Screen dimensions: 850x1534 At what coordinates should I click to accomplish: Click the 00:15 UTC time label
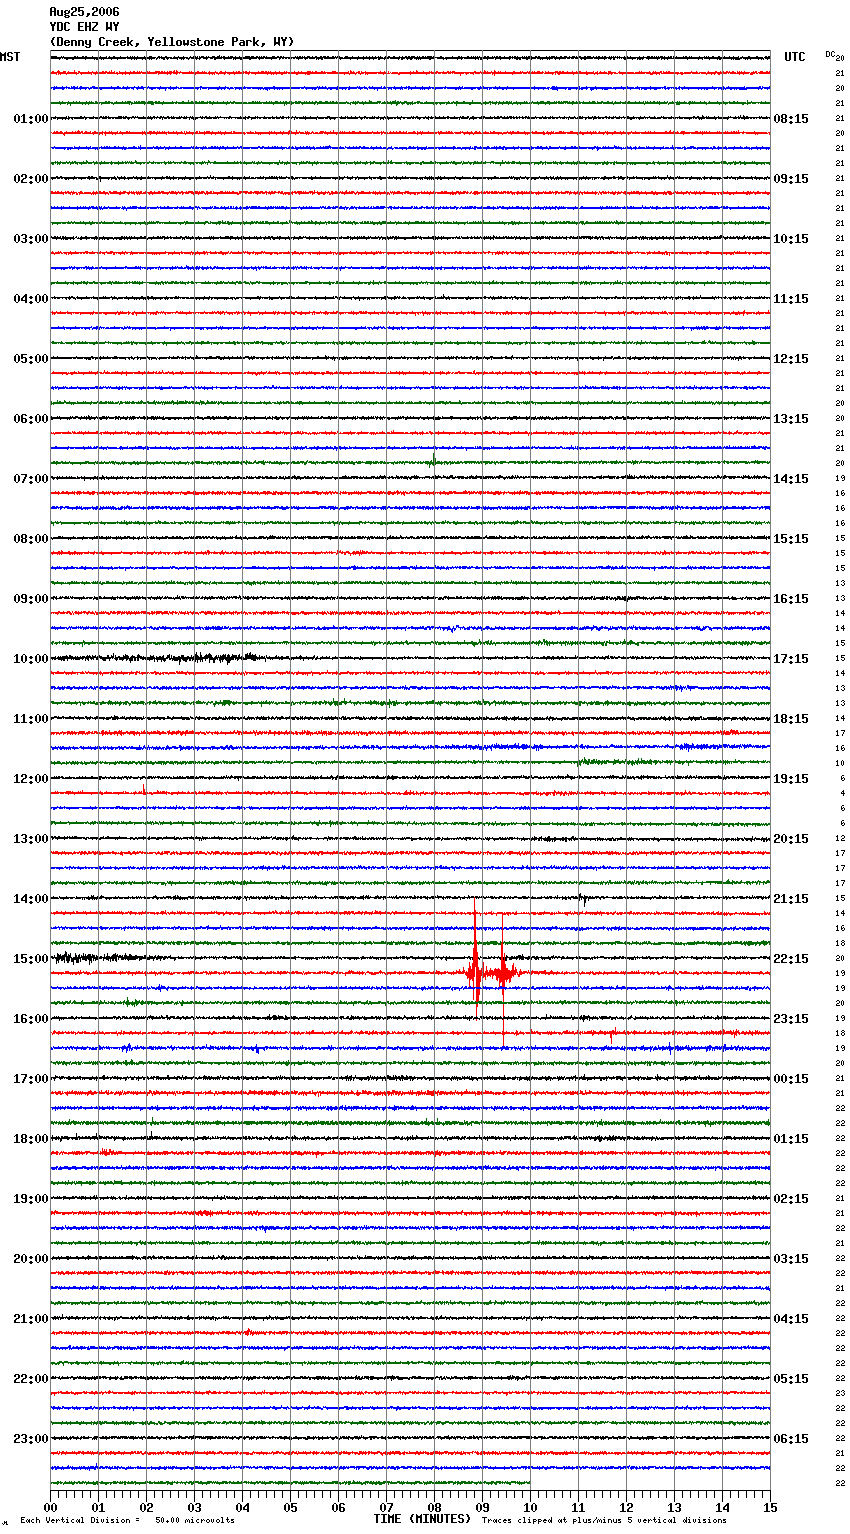point(791,1079)
